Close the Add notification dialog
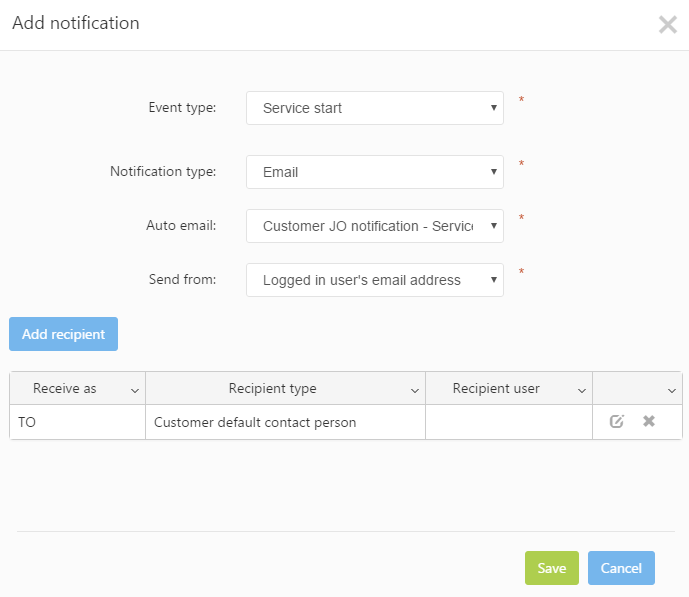 coord(667,25)
